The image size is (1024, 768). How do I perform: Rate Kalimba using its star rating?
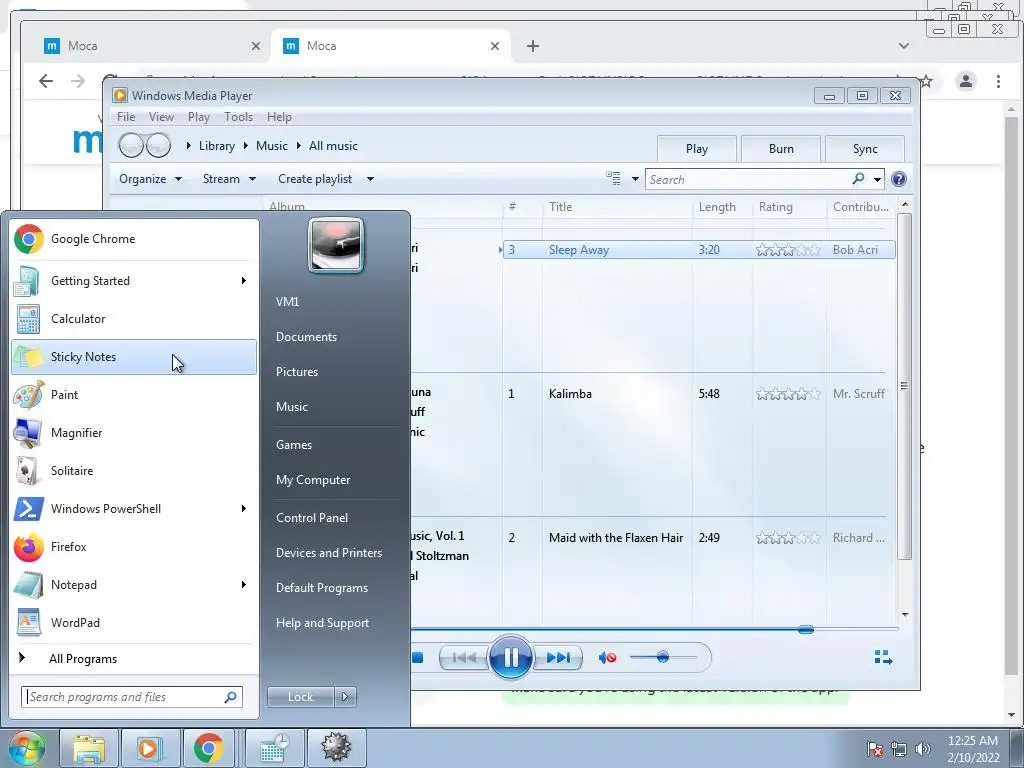(x=788, y=394)
